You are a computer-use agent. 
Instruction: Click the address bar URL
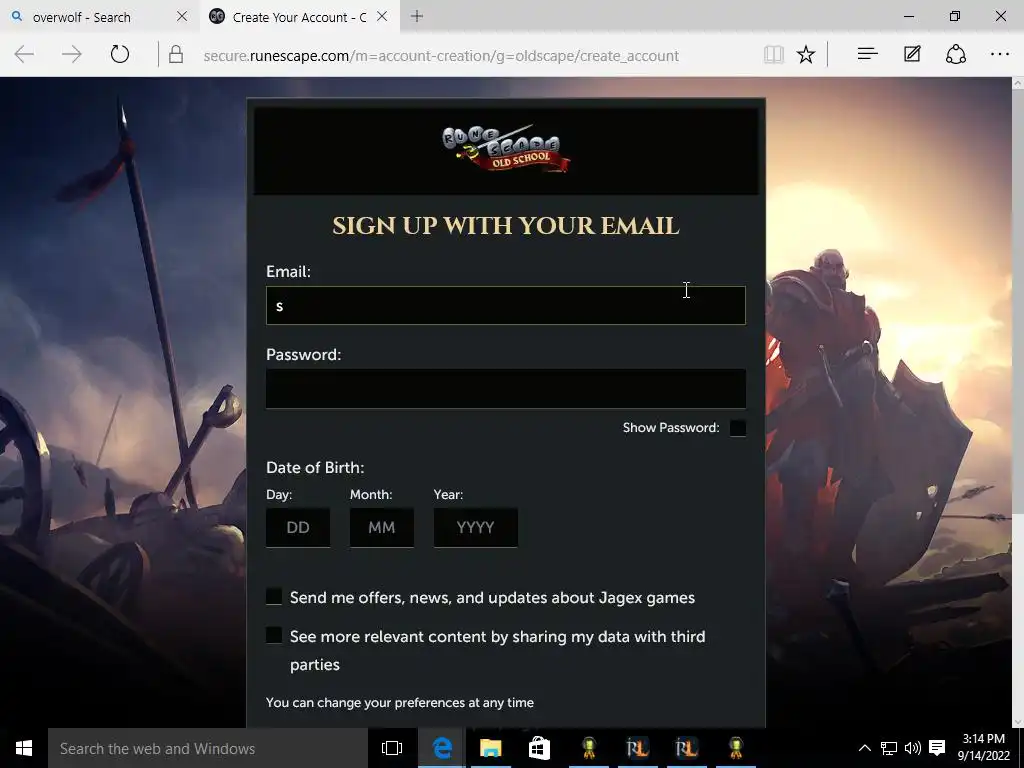tap(441, 56)
